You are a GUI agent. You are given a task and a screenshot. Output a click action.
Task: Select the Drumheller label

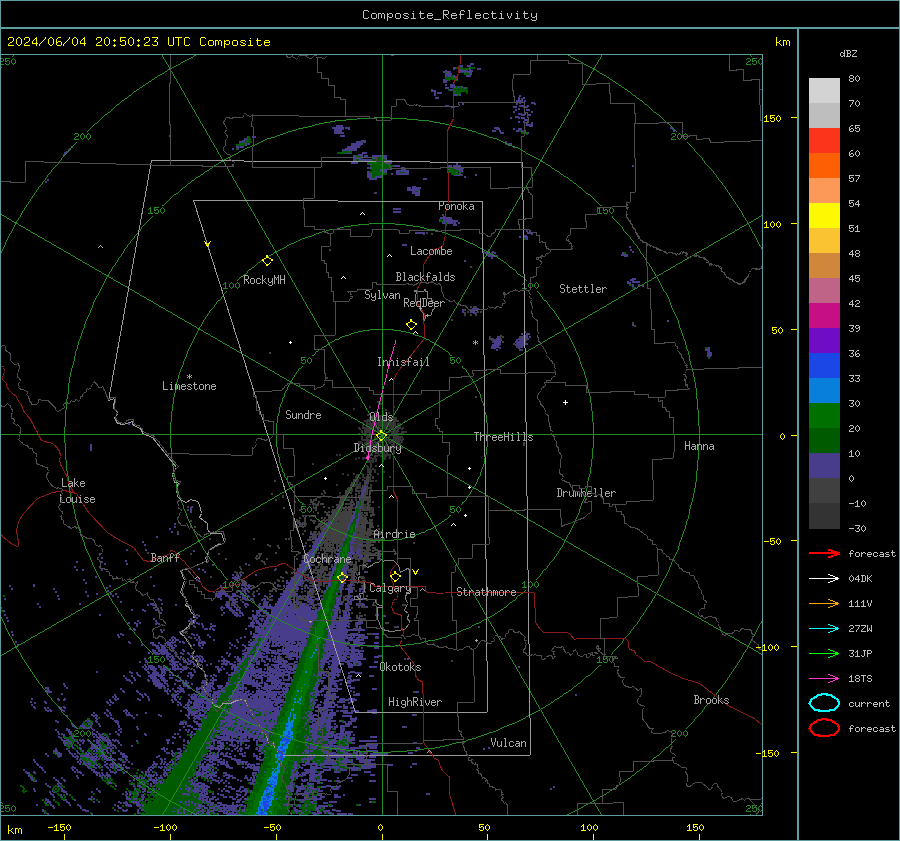[x=586, y=493]
